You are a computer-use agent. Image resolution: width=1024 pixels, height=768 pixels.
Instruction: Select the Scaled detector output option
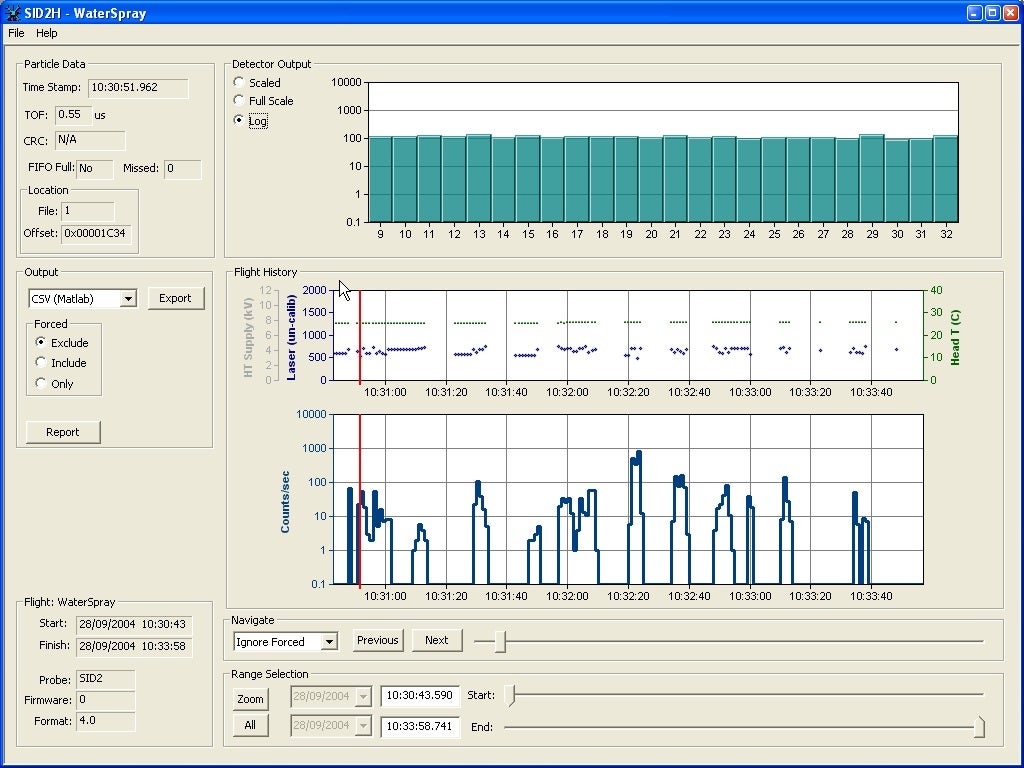pos(239,82)
